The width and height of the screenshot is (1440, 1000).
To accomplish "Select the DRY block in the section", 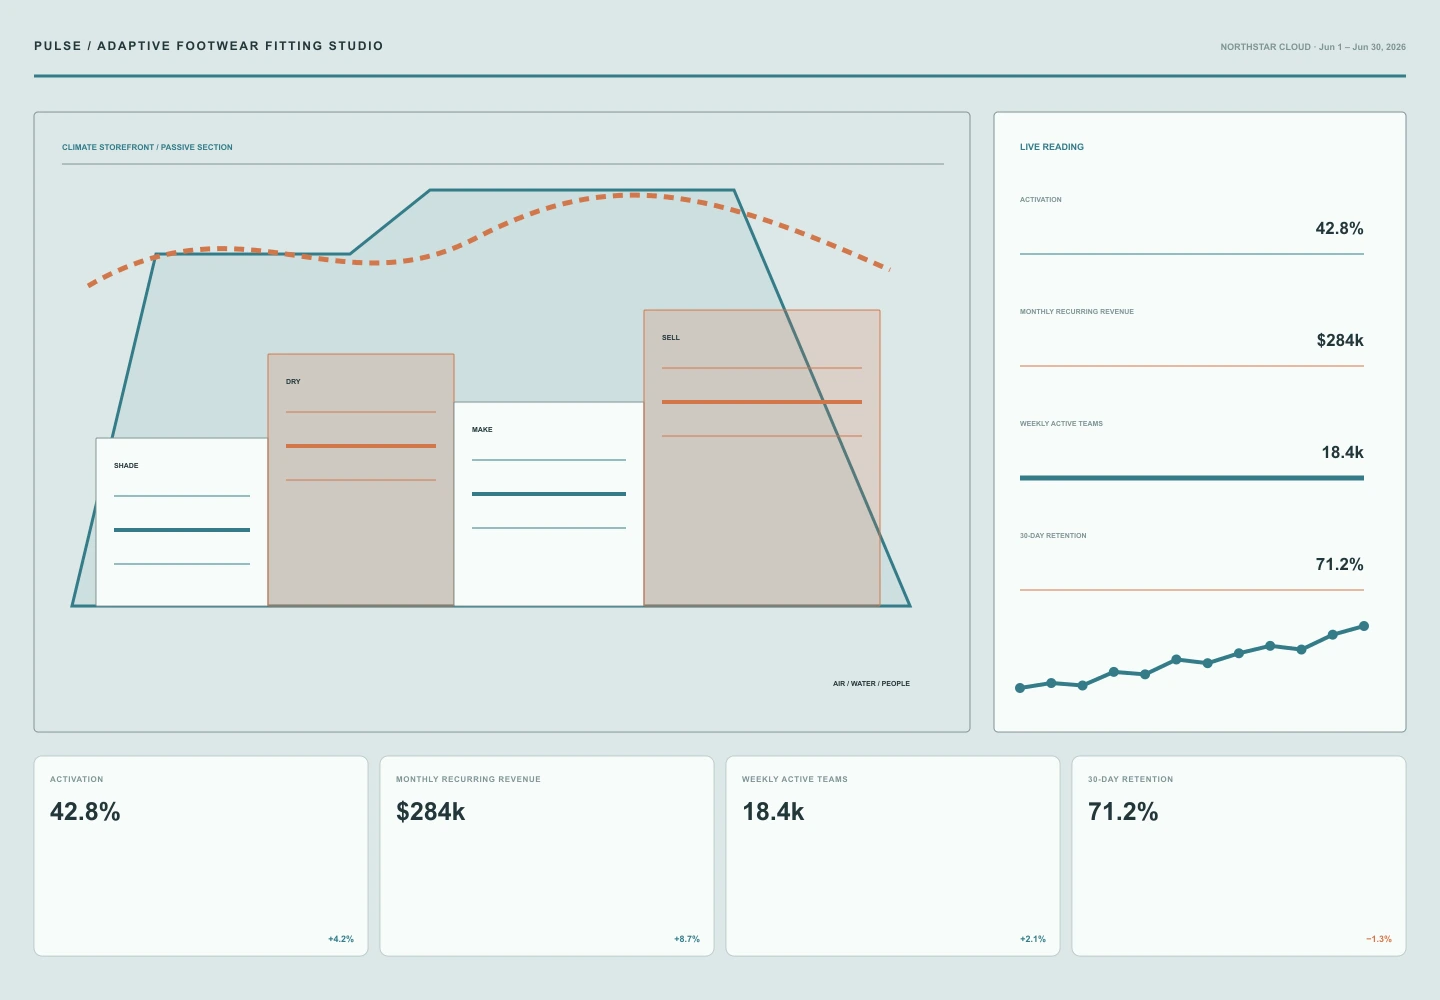I will click(x=361, y=480).
